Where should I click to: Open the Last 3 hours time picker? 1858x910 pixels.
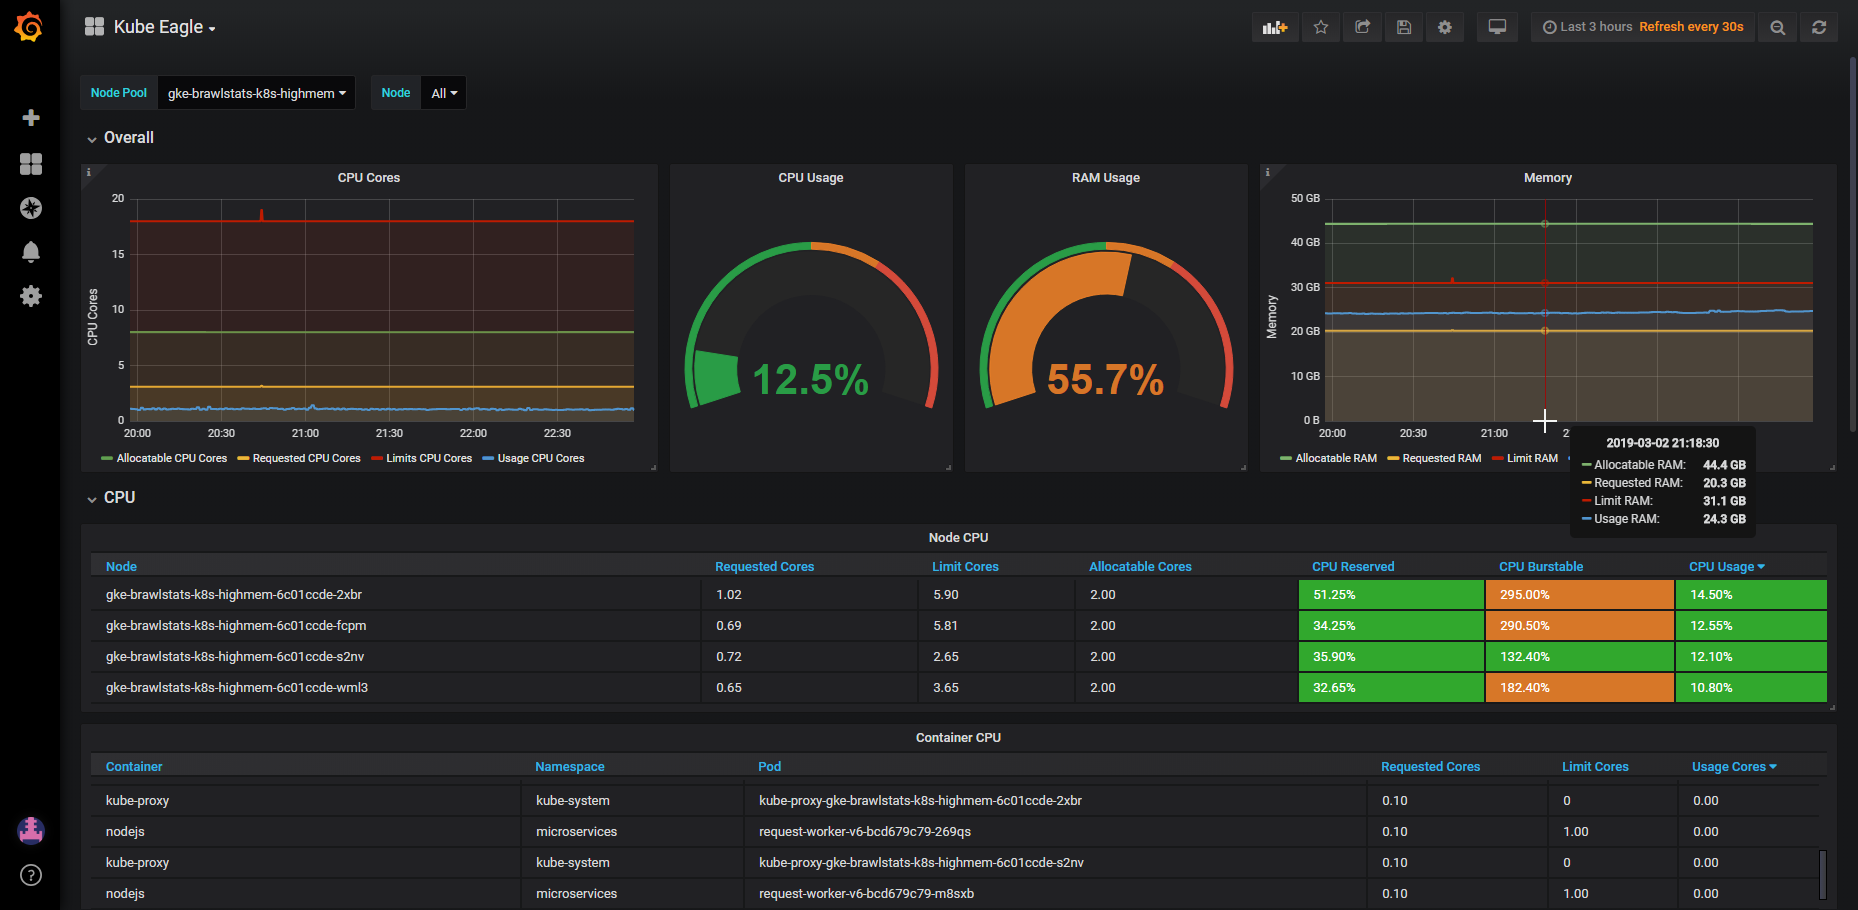point(1642,27)
